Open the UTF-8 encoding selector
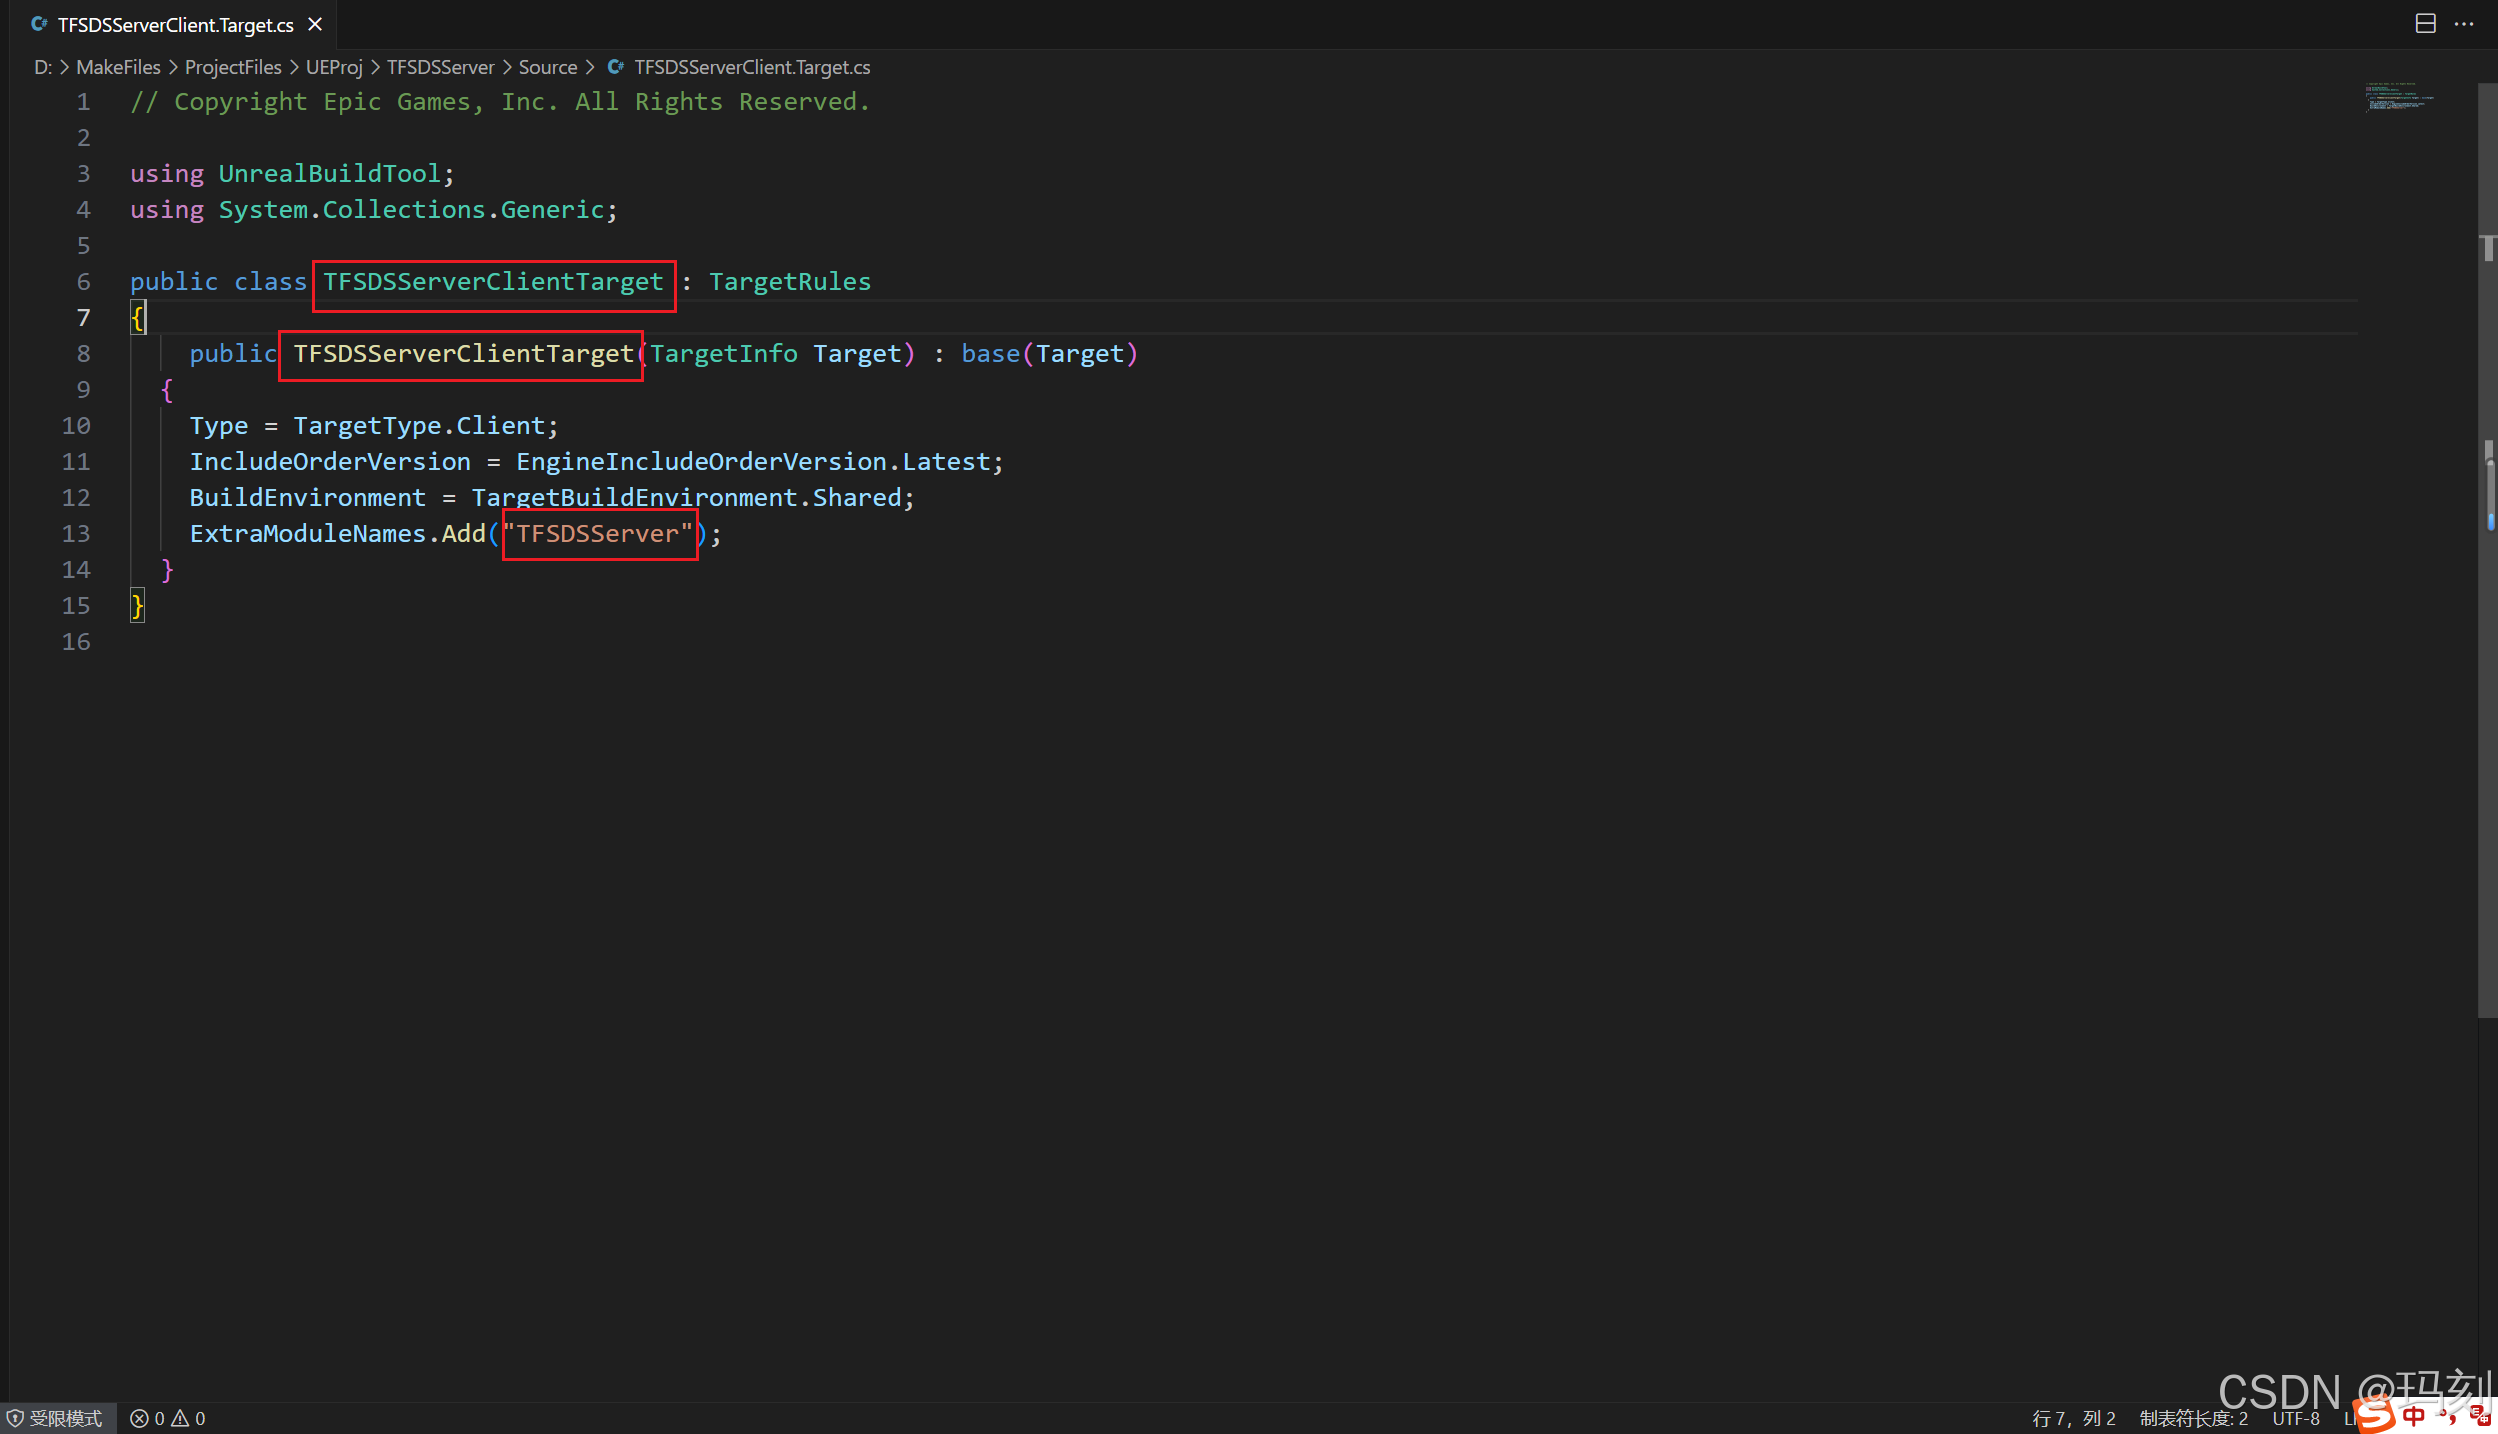 click(x=2295, y=1418)
